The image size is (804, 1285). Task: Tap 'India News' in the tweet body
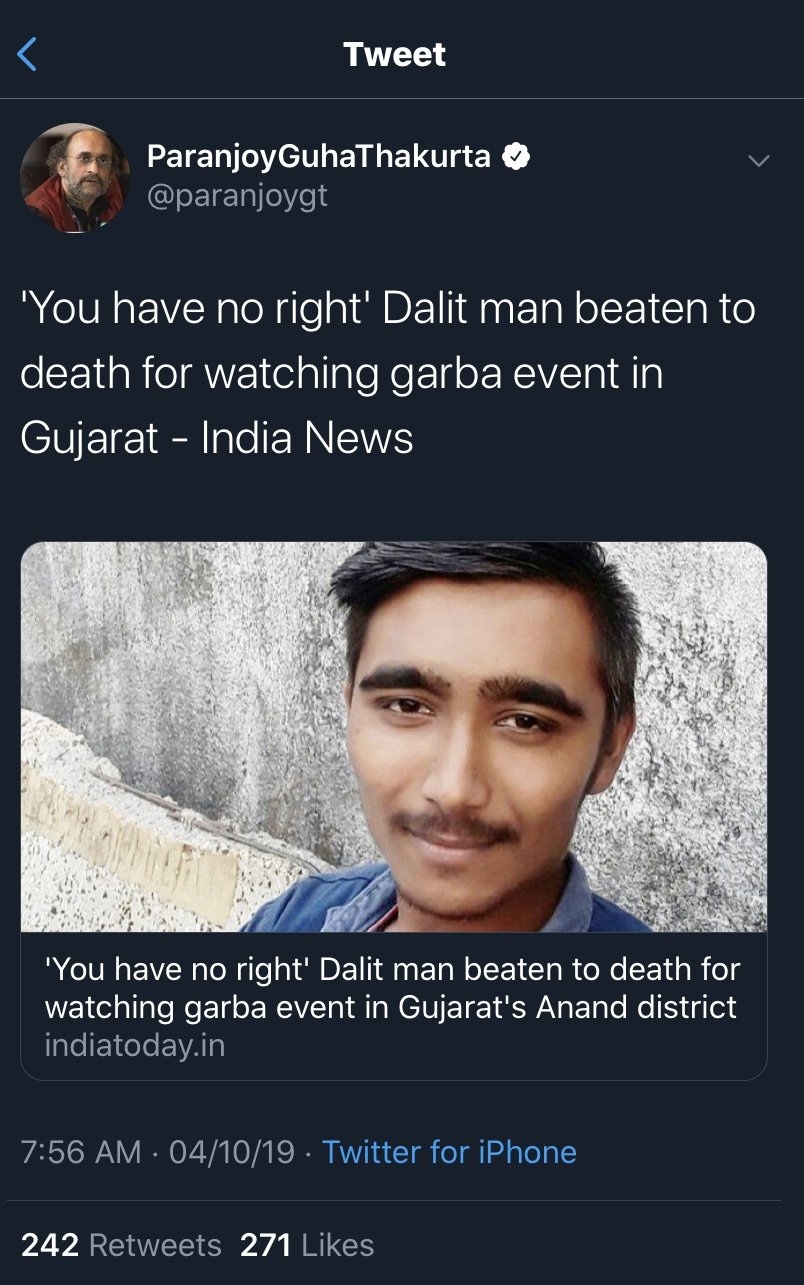pos(306,438)
